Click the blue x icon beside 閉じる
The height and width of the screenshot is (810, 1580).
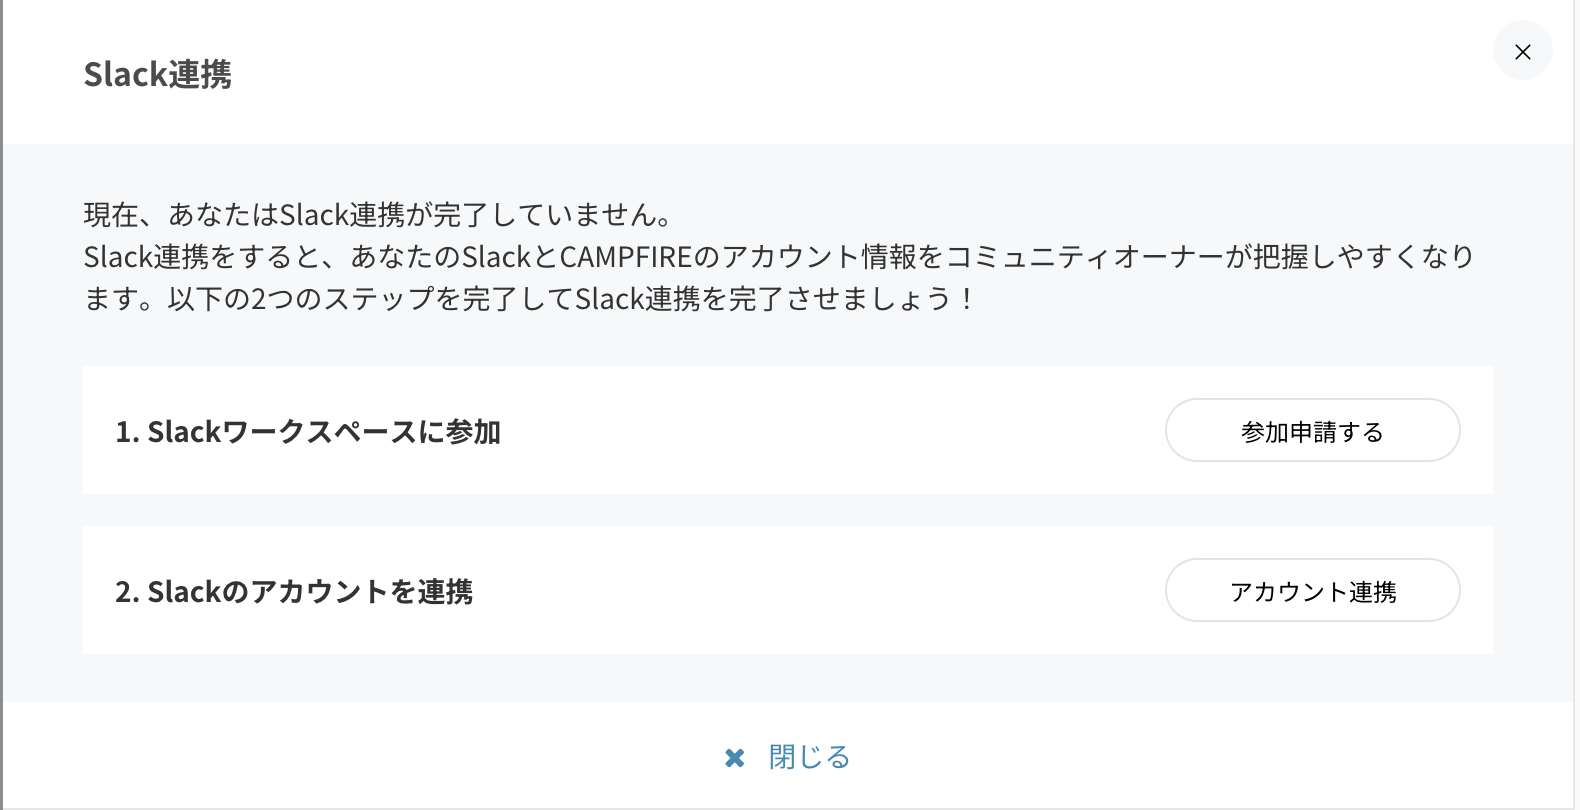tap(735, 758)
